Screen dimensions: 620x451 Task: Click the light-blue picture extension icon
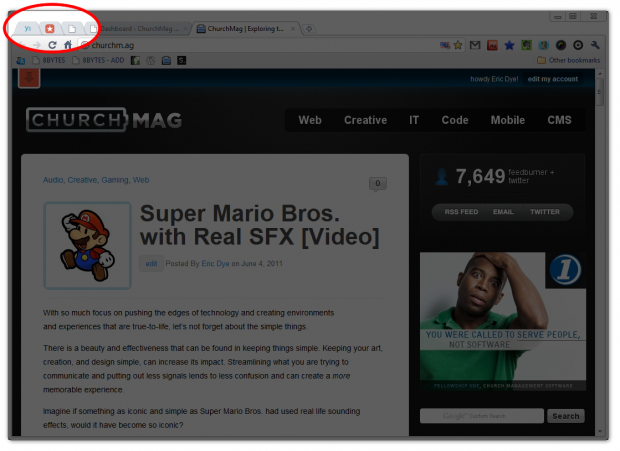point(544,45)
